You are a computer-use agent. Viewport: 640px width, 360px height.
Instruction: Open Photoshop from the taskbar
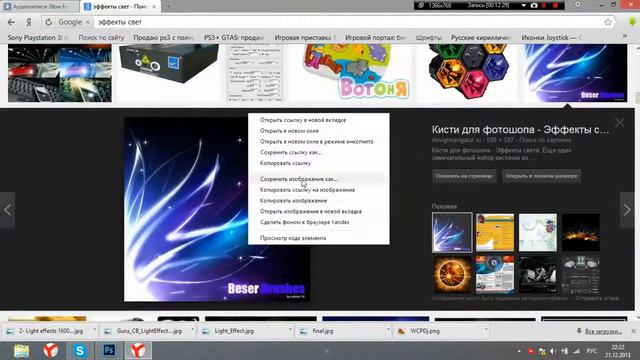109,351
